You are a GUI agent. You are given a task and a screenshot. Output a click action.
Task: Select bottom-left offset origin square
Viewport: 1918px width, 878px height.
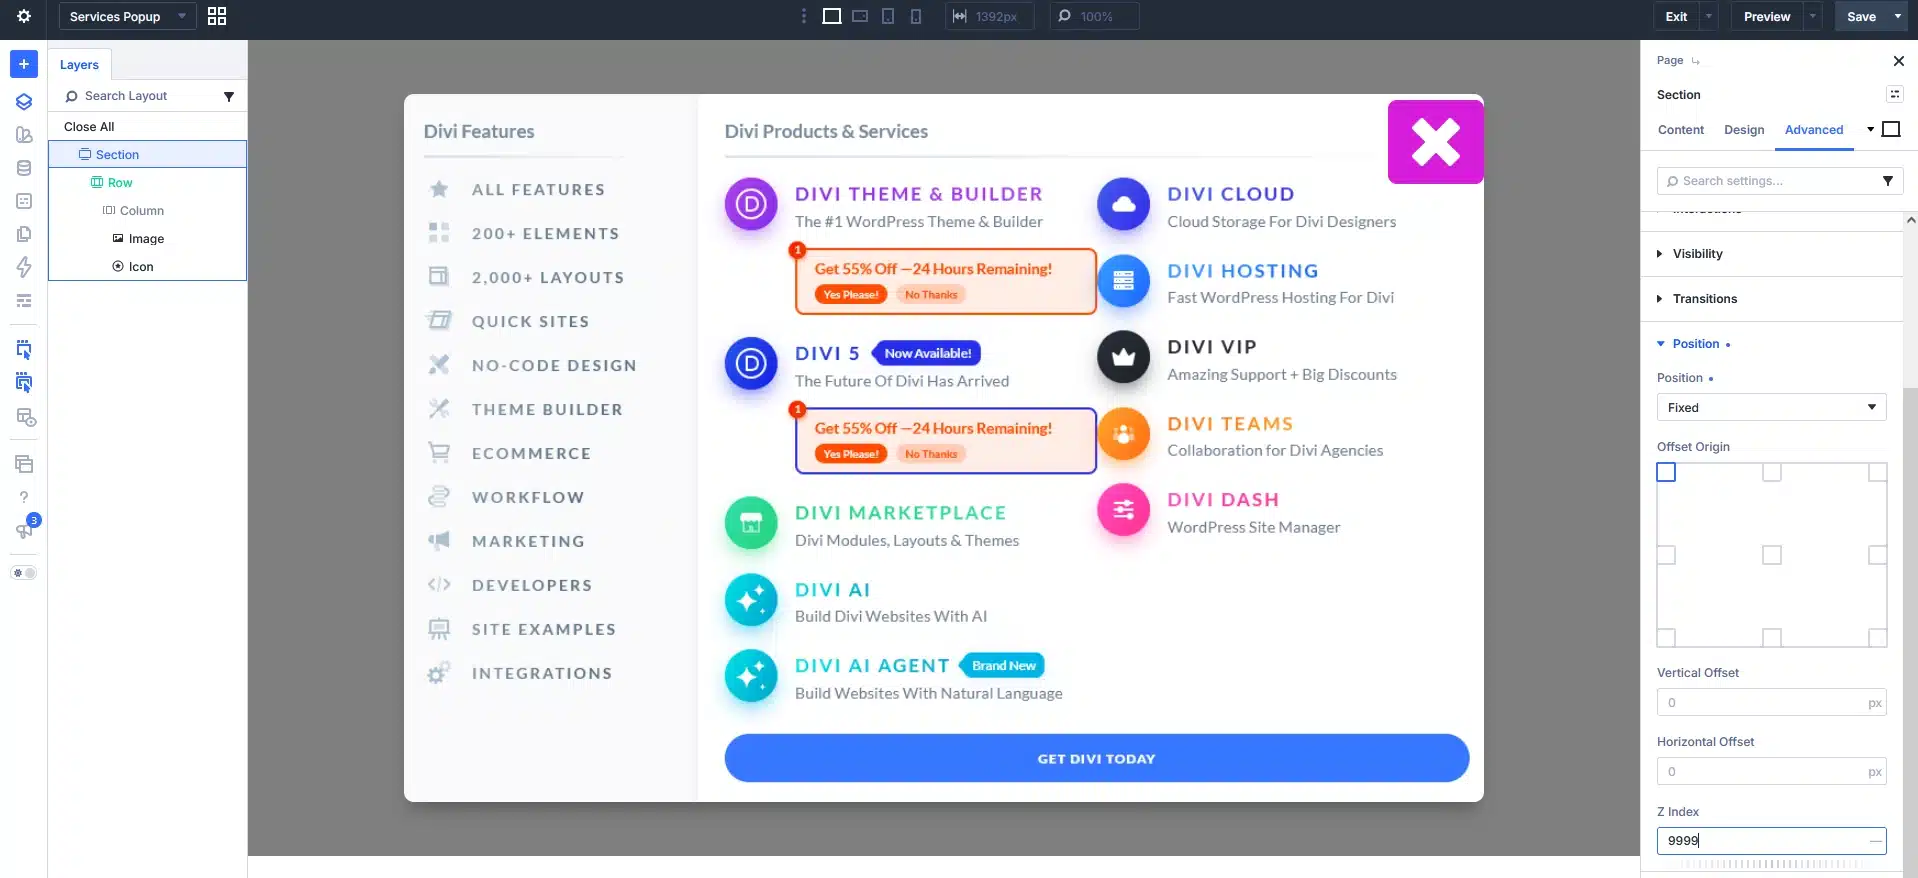point(1666,637)
